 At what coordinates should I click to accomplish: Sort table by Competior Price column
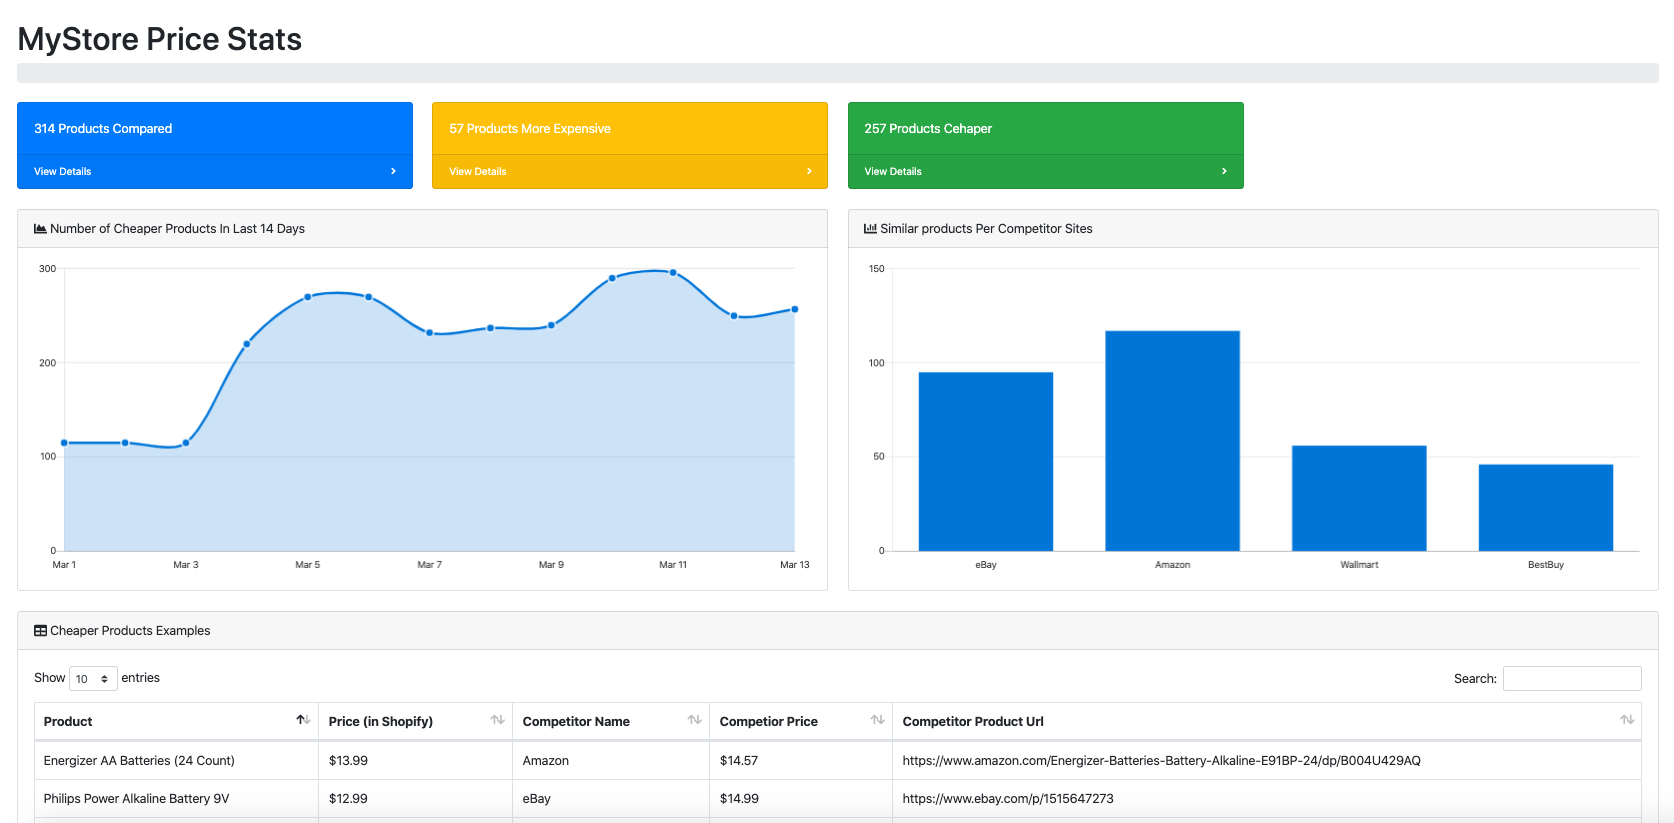point(801,722)
